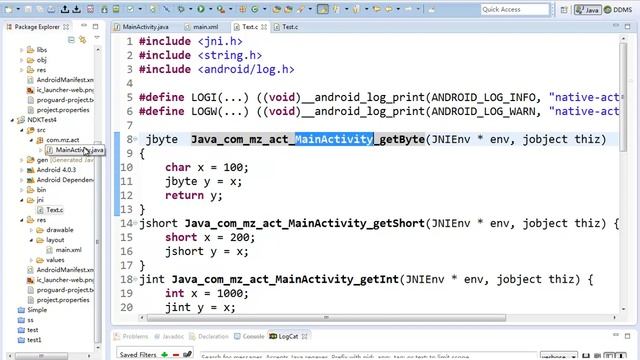Open the Android SDK Manager icon

104,9
